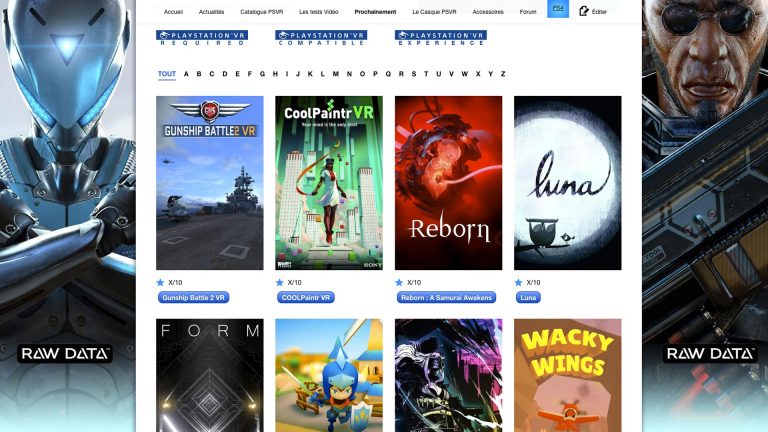Open the Actualités menu item
The image size is (768, 432).
[211, 12]
